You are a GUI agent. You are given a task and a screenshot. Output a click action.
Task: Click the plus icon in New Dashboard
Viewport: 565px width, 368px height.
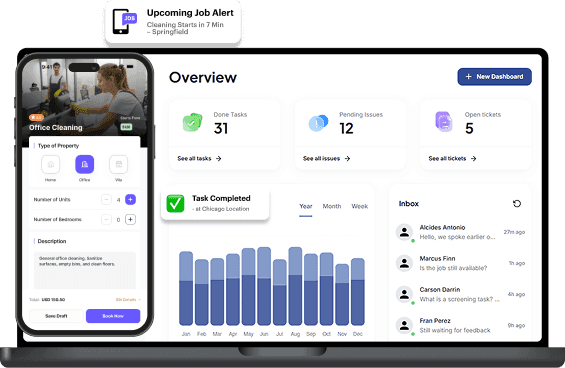coord(468,77)
